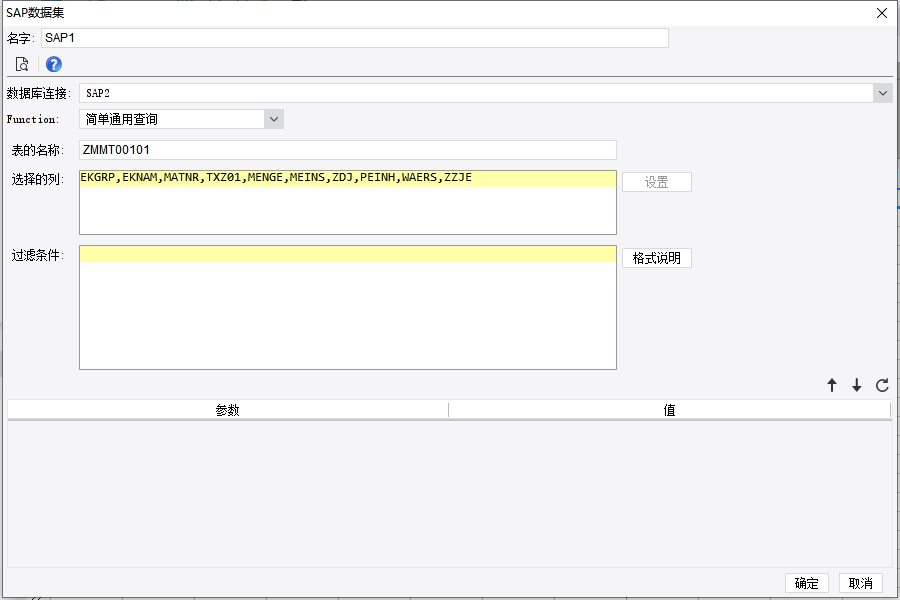Open the 格式说明 button
The width and height of the screenshot is (900, 600).
[657, 258]
